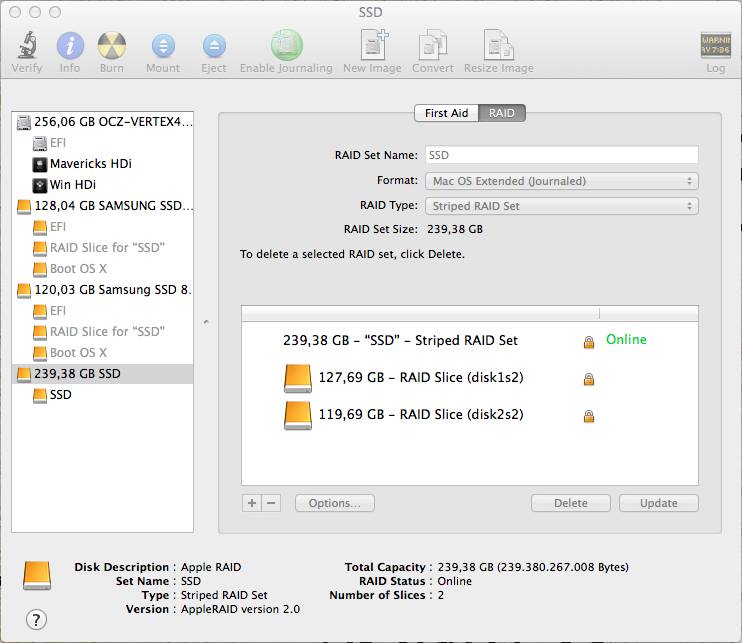Image resolution: width=742 pixels, height=643 pixels.
Task: Click the Delete button
Action: (x=571, y=503)
